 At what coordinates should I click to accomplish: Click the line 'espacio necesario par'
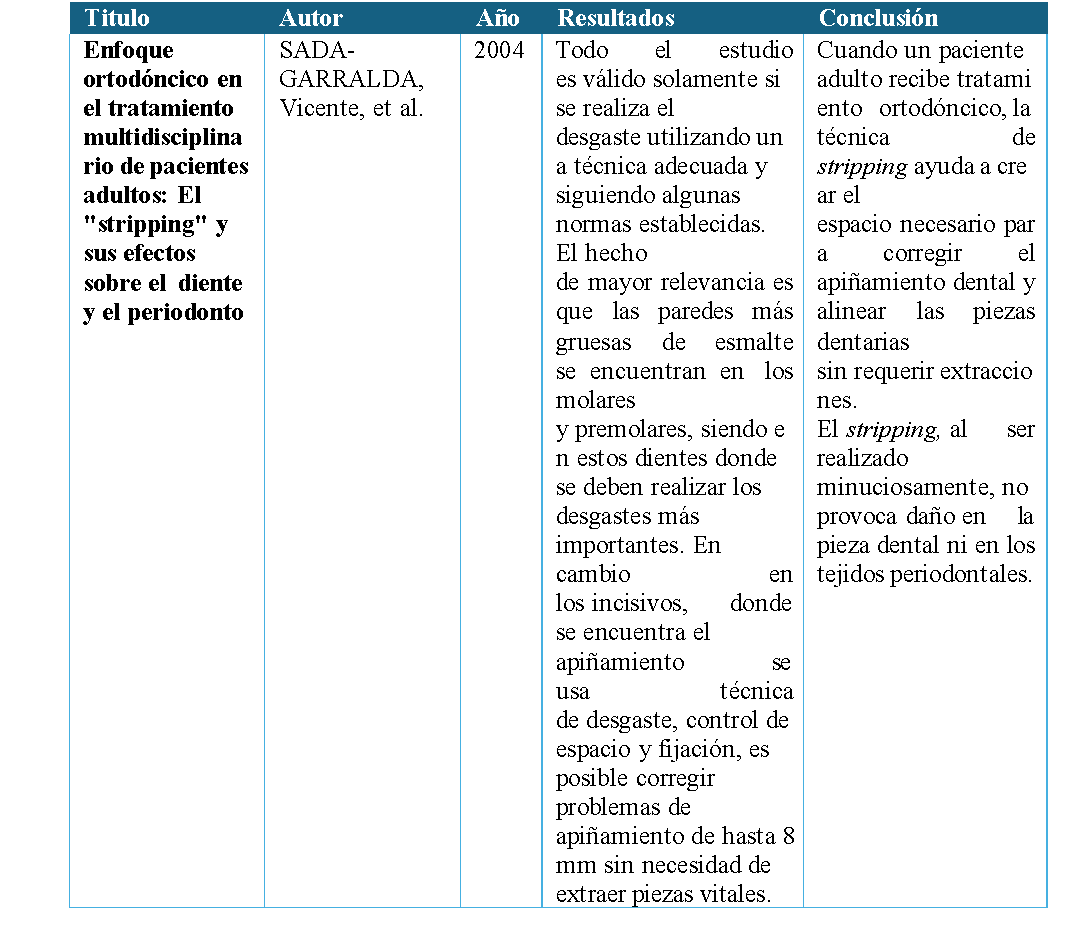click(926, 225)
